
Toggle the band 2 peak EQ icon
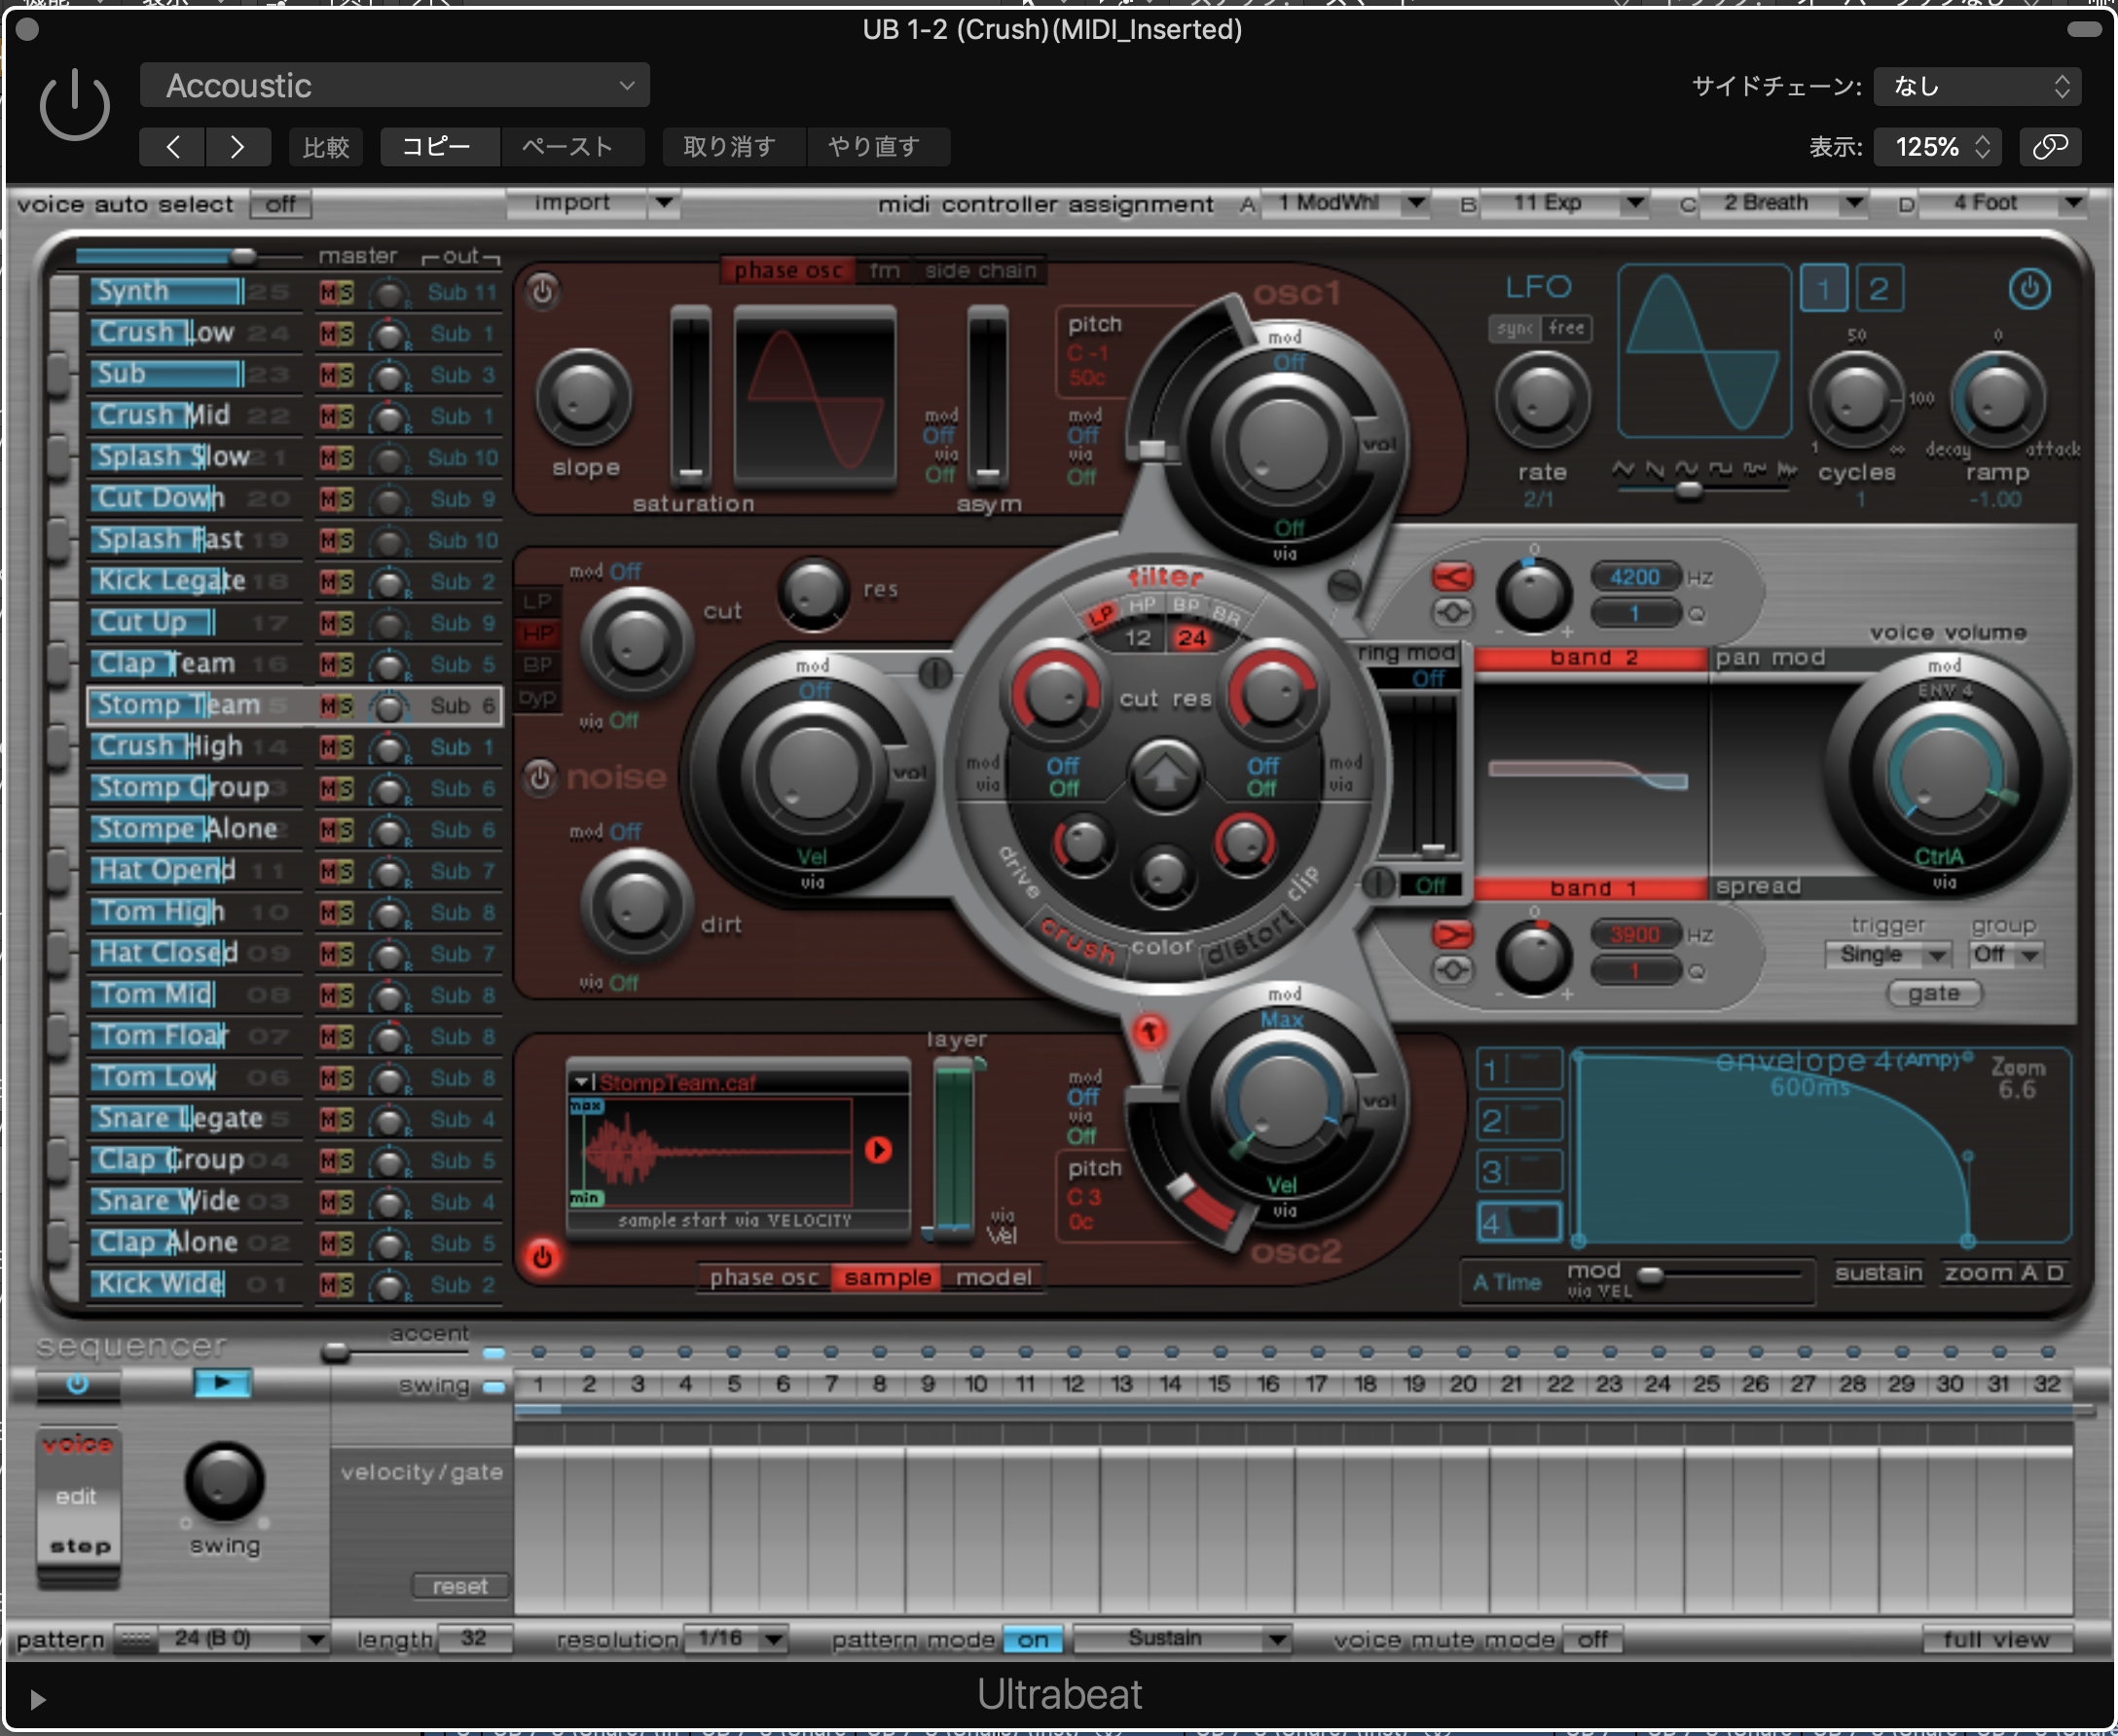pos(1452,612)
